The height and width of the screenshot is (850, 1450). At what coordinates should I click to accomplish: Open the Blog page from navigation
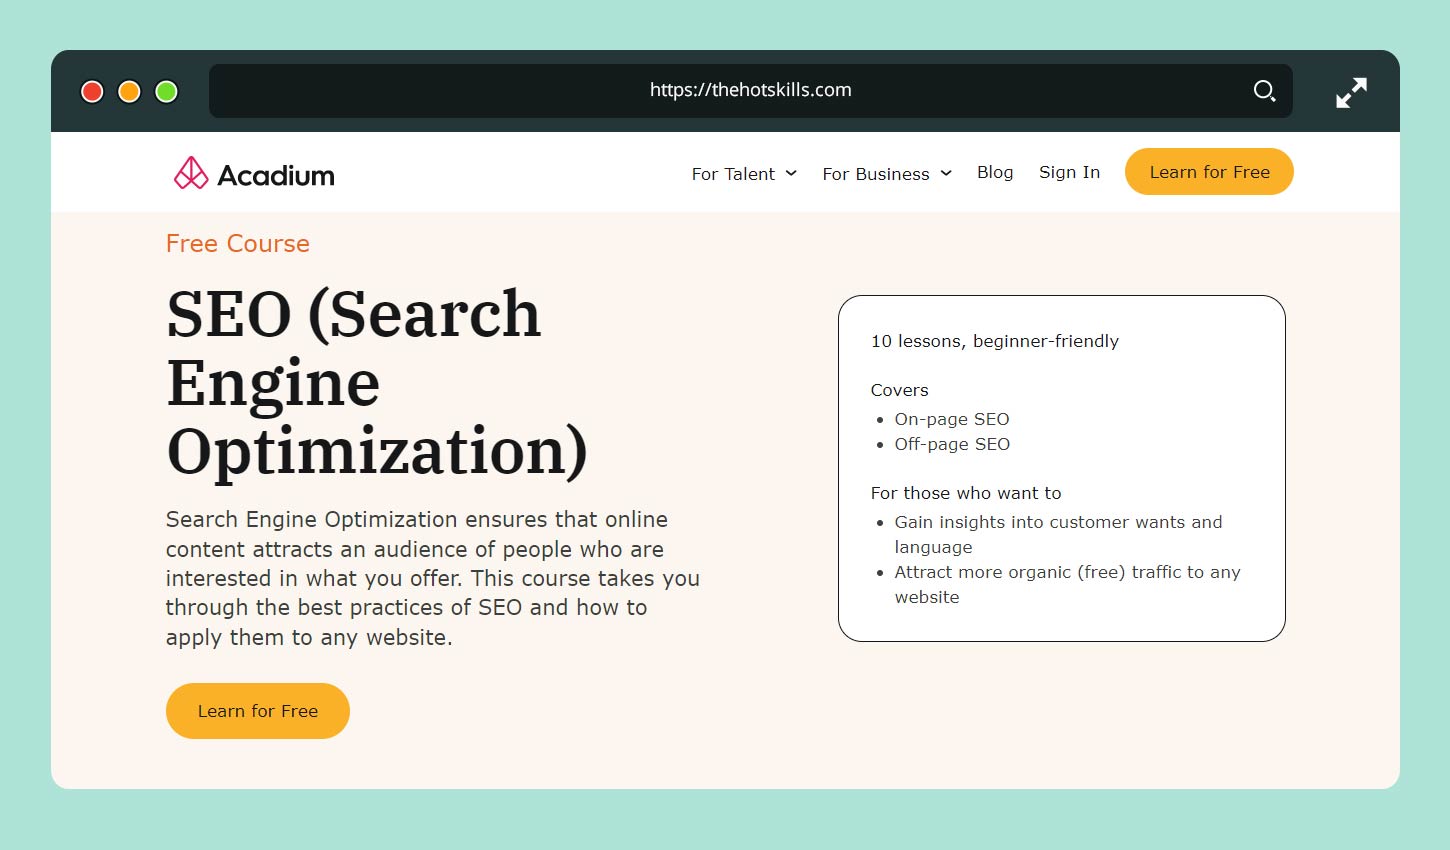(x=995, y=172)
